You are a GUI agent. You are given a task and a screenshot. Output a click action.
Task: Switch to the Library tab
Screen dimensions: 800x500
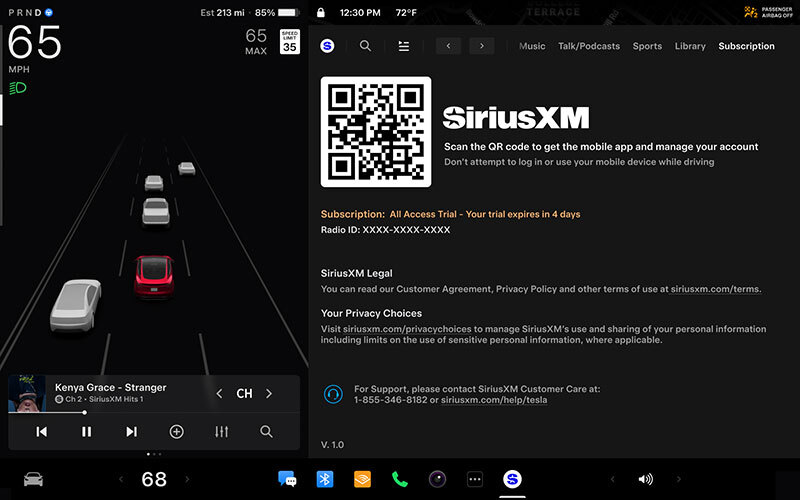click(690, 46)
